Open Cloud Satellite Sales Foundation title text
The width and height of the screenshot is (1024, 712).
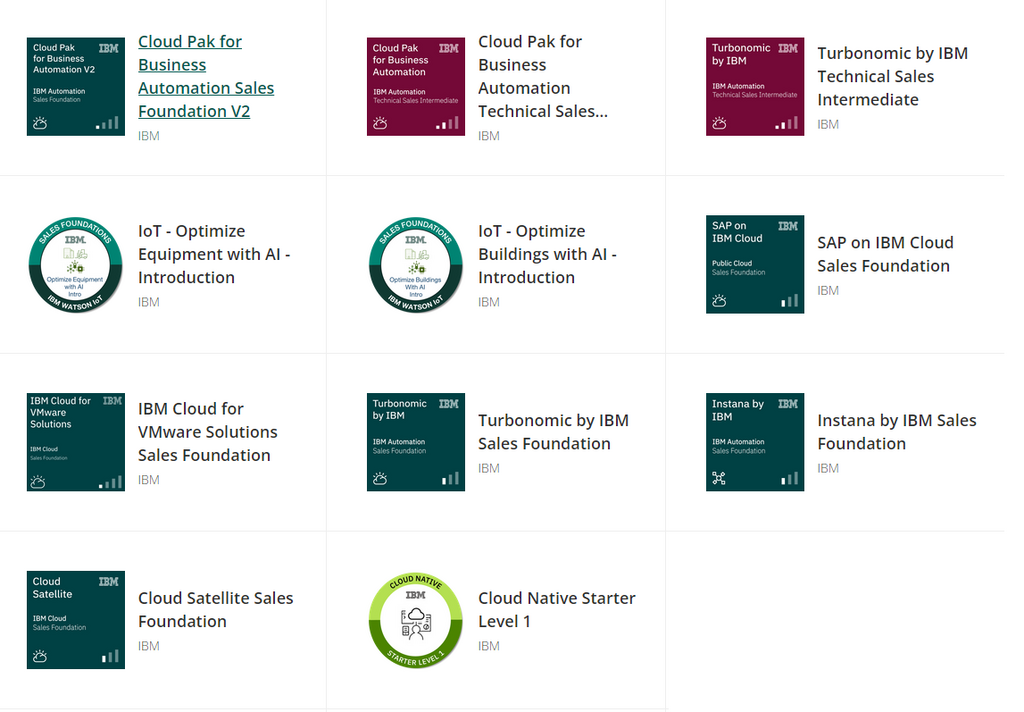pos(215,609)
